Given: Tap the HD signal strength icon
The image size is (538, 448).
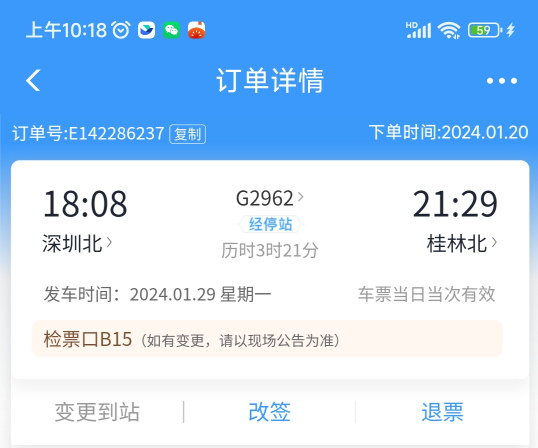Looking at the screenshot, I should point(418,30).
